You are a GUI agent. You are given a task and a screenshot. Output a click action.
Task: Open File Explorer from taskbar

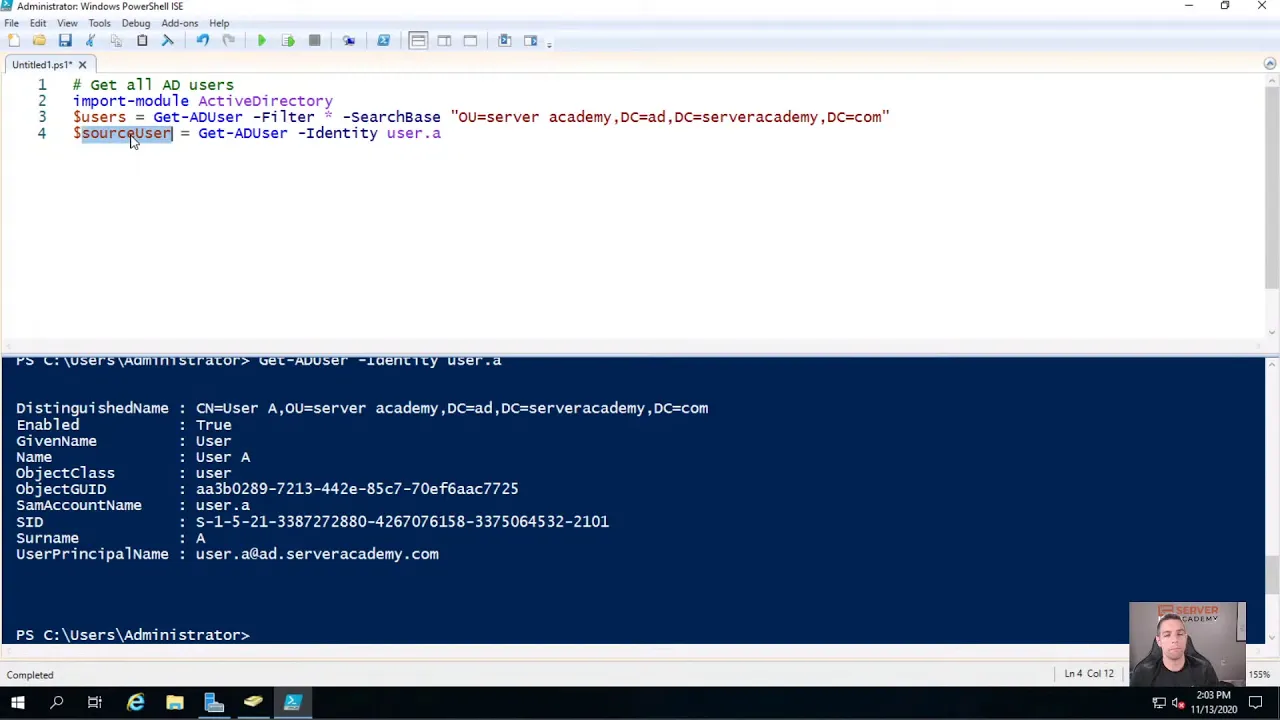pyautogui.click(x=175, y=703)
